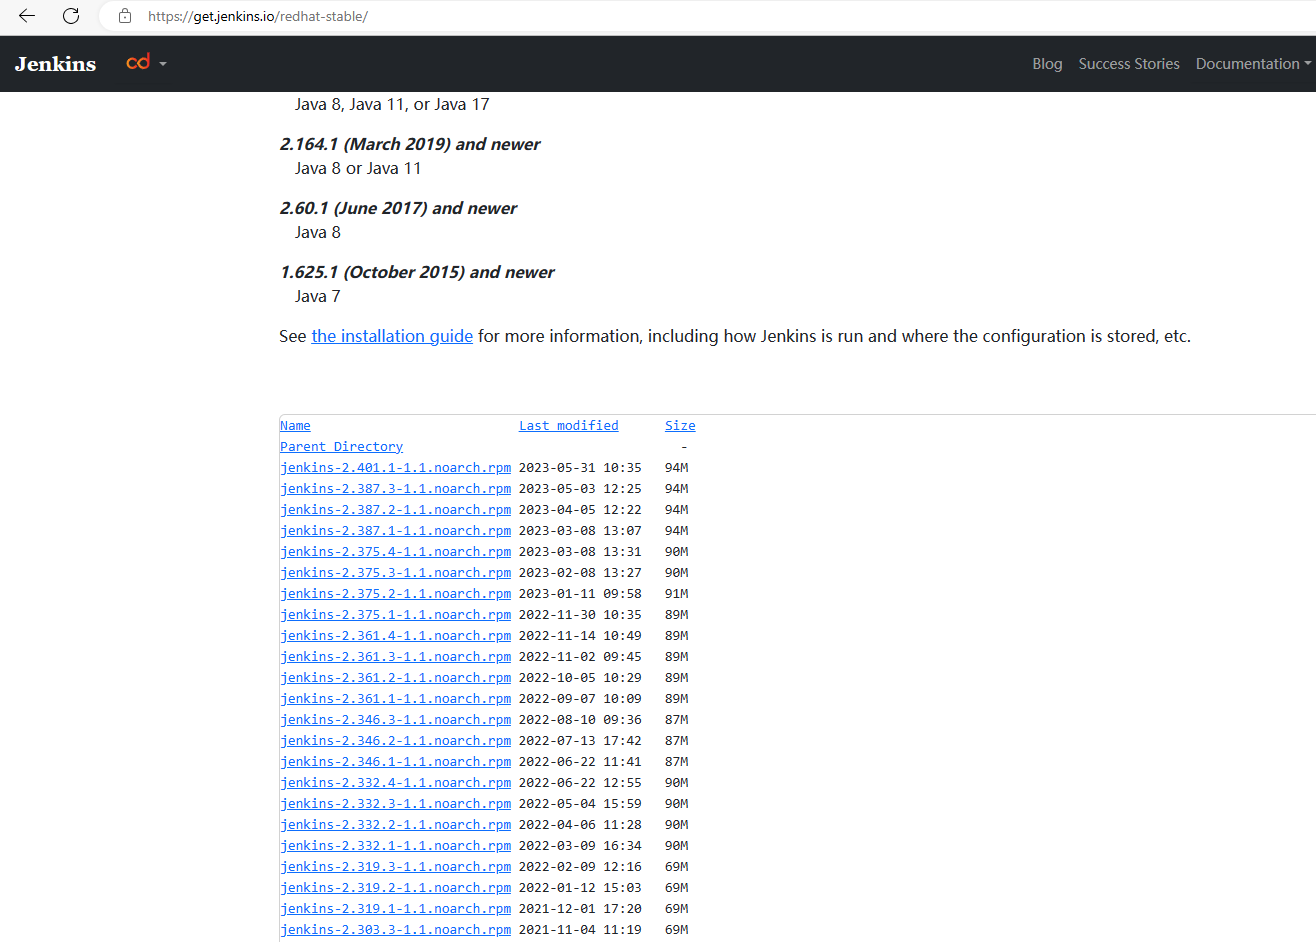The height and width of the screenshot is (942, 1316).
Task: Open the CD Foundation logo dropdown
Action: pos(146,63)
